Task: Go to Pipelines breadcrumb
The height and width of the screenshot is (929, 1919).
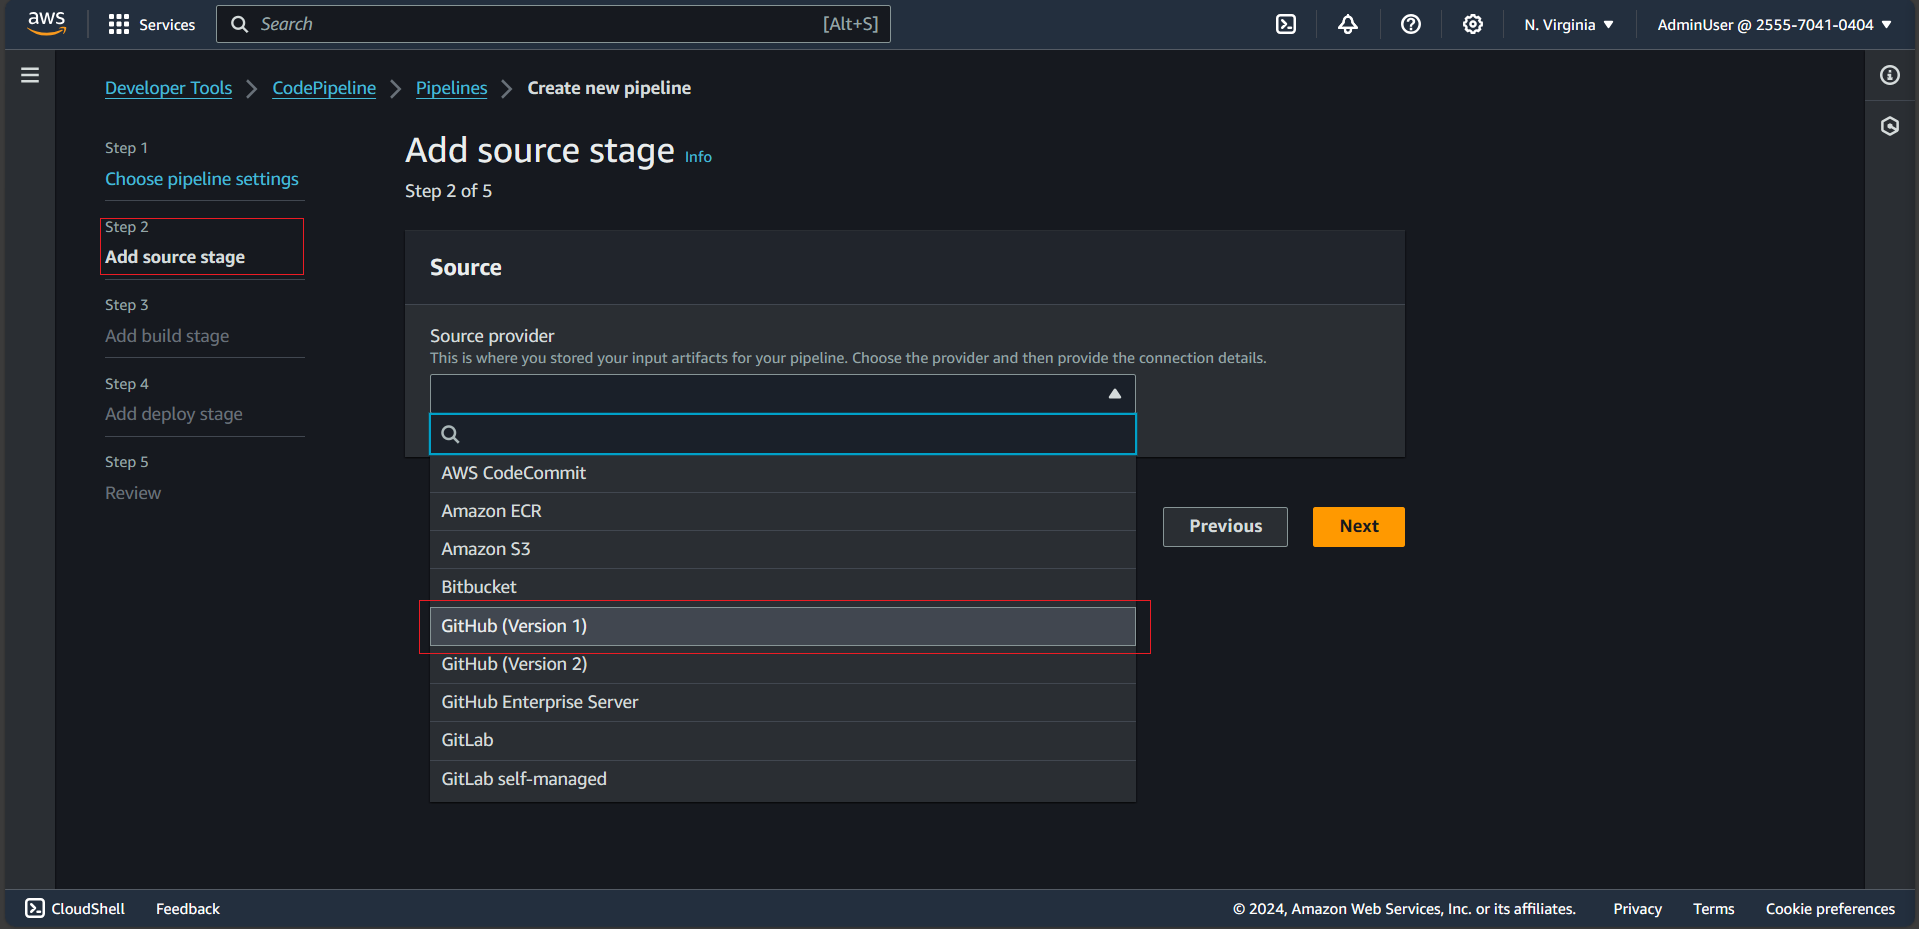Action: 451,88
